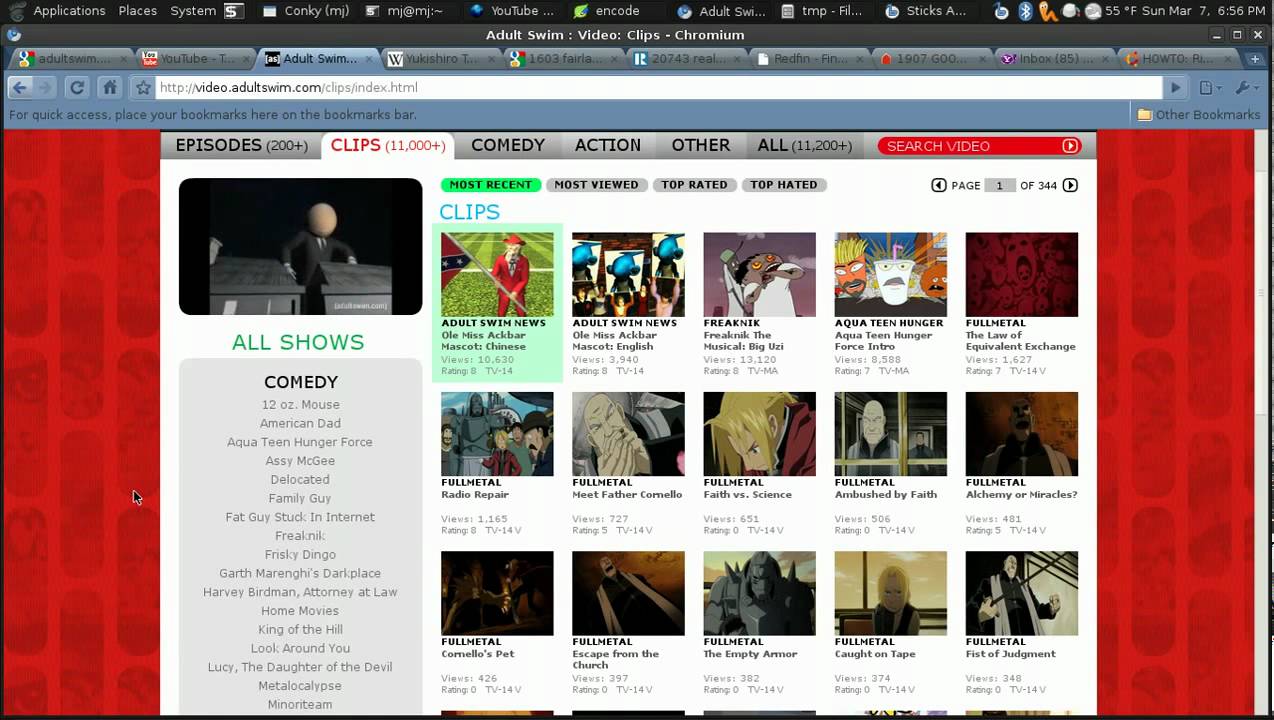The height and width of the screenshot is (720, 1274).
Task: Open the Ambushed by Faith thumbnail
Action: click(890, 434)
